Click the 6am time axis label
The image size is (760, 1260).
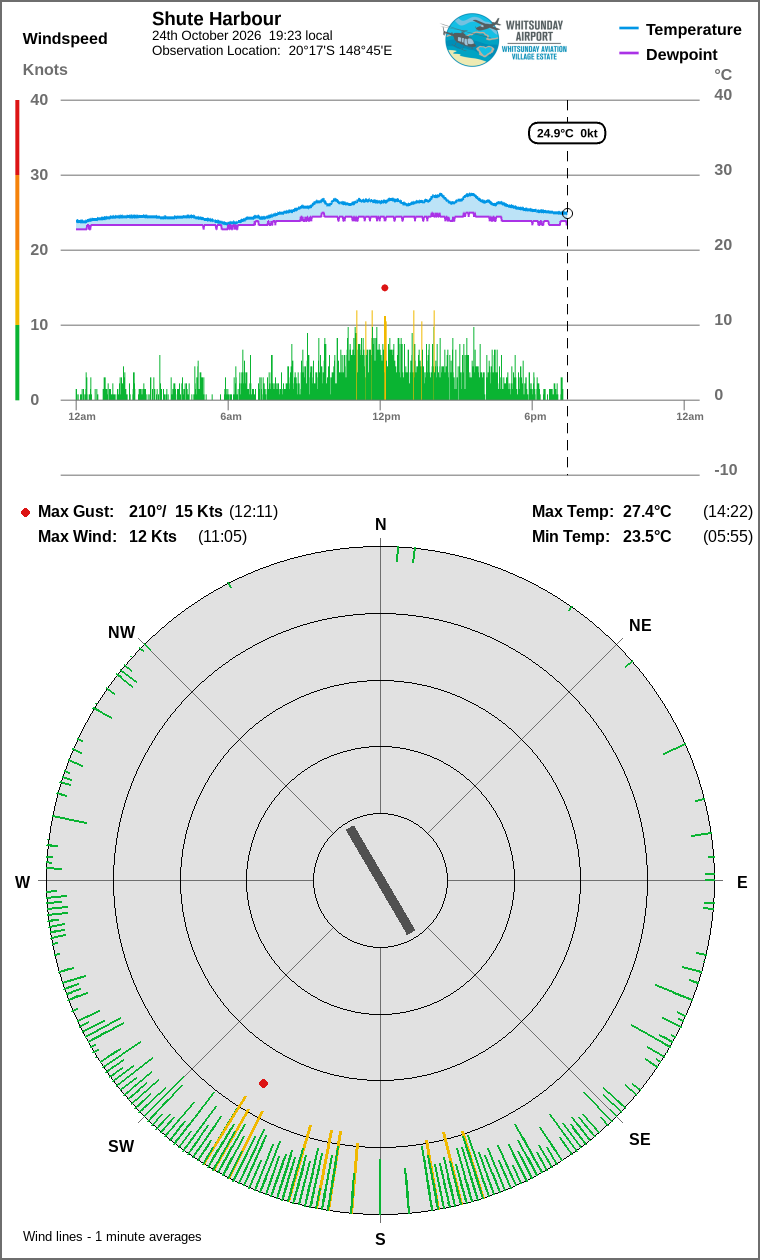click(x=231, y=416)
